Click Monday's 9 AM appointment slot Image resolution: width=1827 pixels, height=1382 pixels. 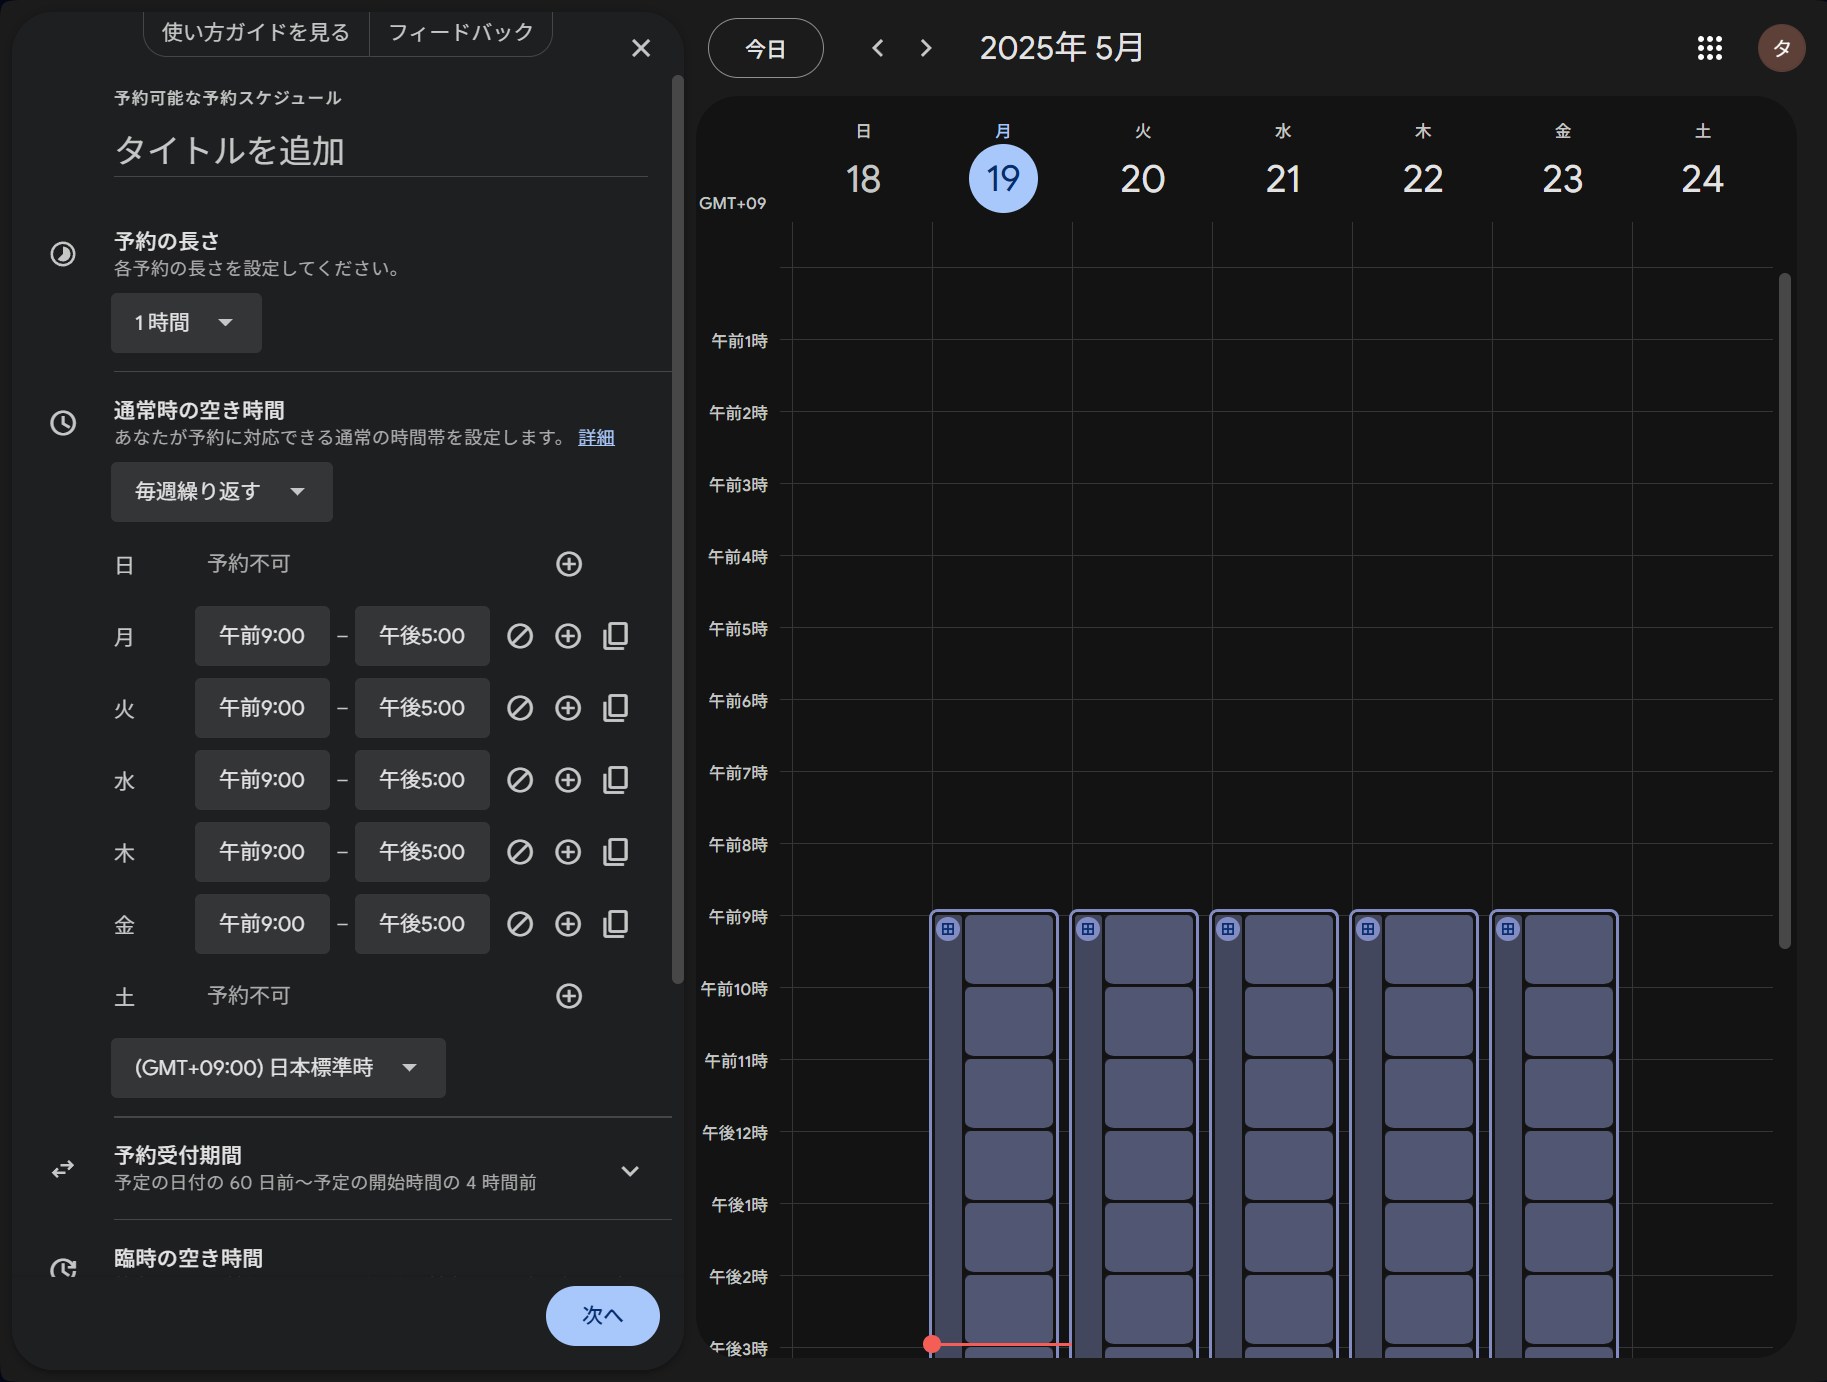pyautogui.click(x=1009, y=950)
